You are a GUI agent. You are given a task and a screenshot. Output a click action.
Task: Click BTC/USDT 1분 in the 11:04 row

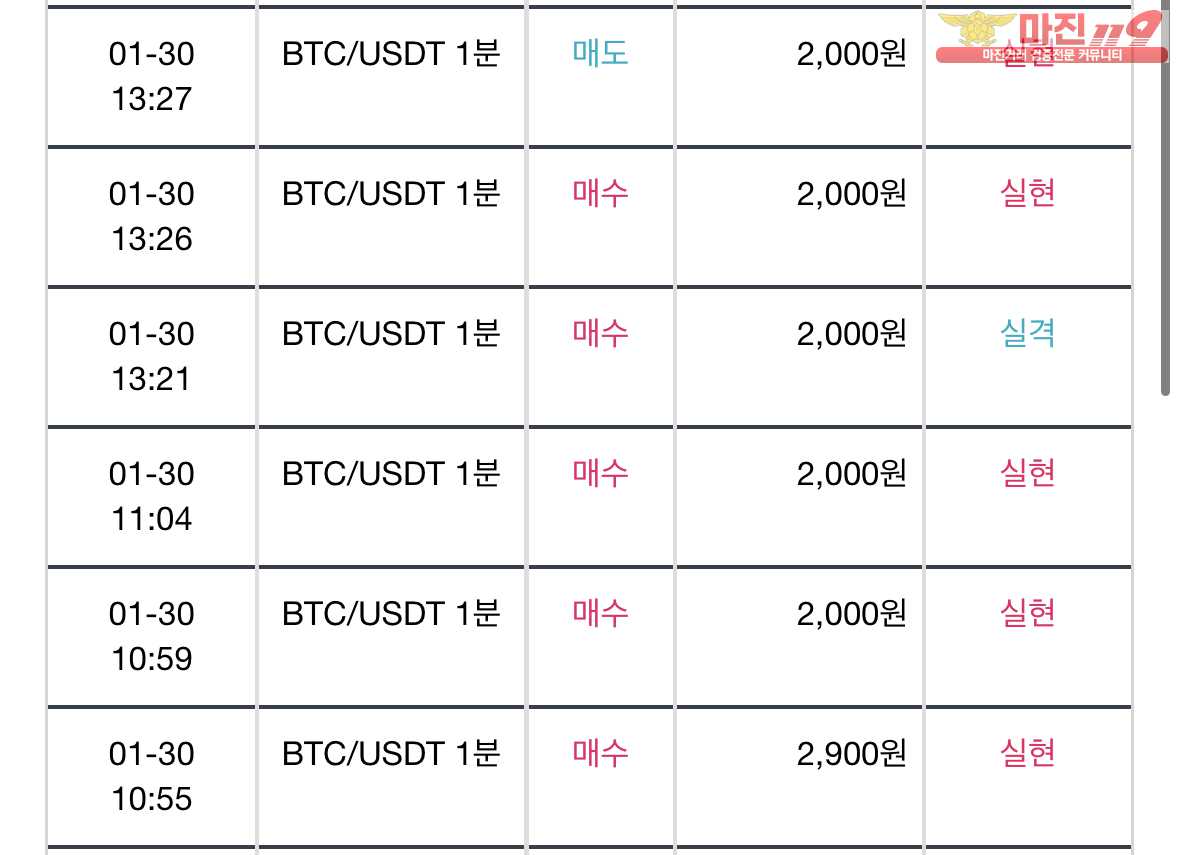(x=391, y=473)
